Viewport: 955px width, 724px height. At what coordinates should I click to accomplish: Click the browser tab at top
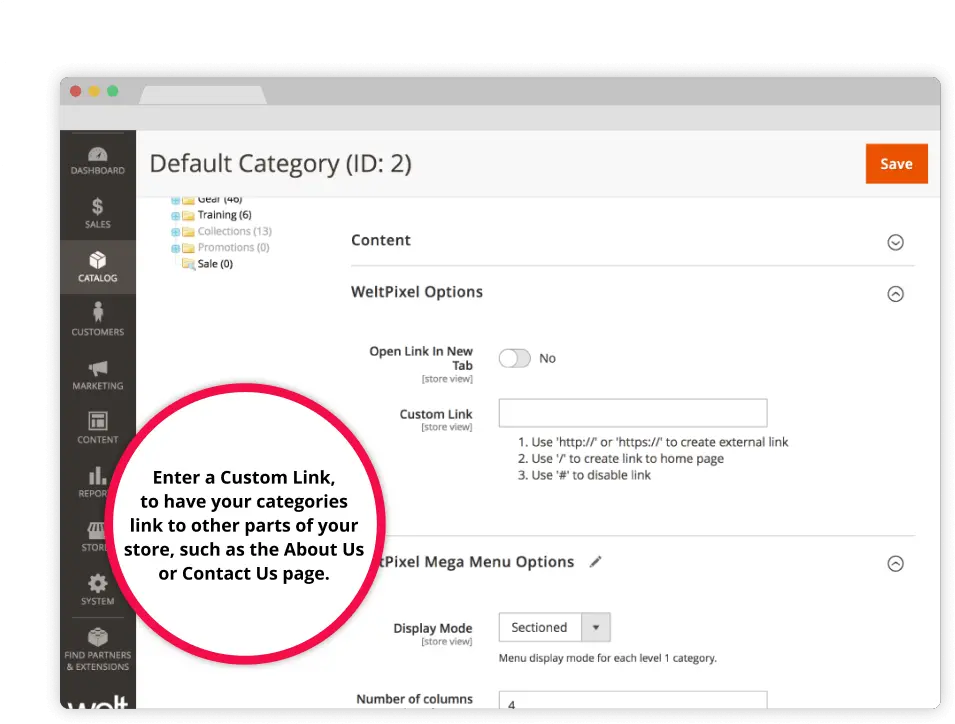(203, 95)
